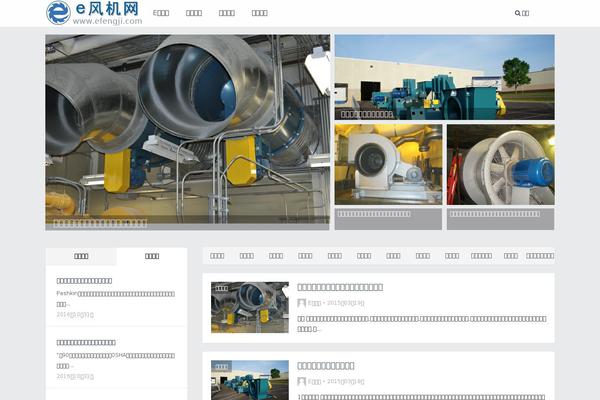The height and width of the screenshot is (400, 600).
Task: Open the duct fan article thumbnail
Action: click(250, 307)
